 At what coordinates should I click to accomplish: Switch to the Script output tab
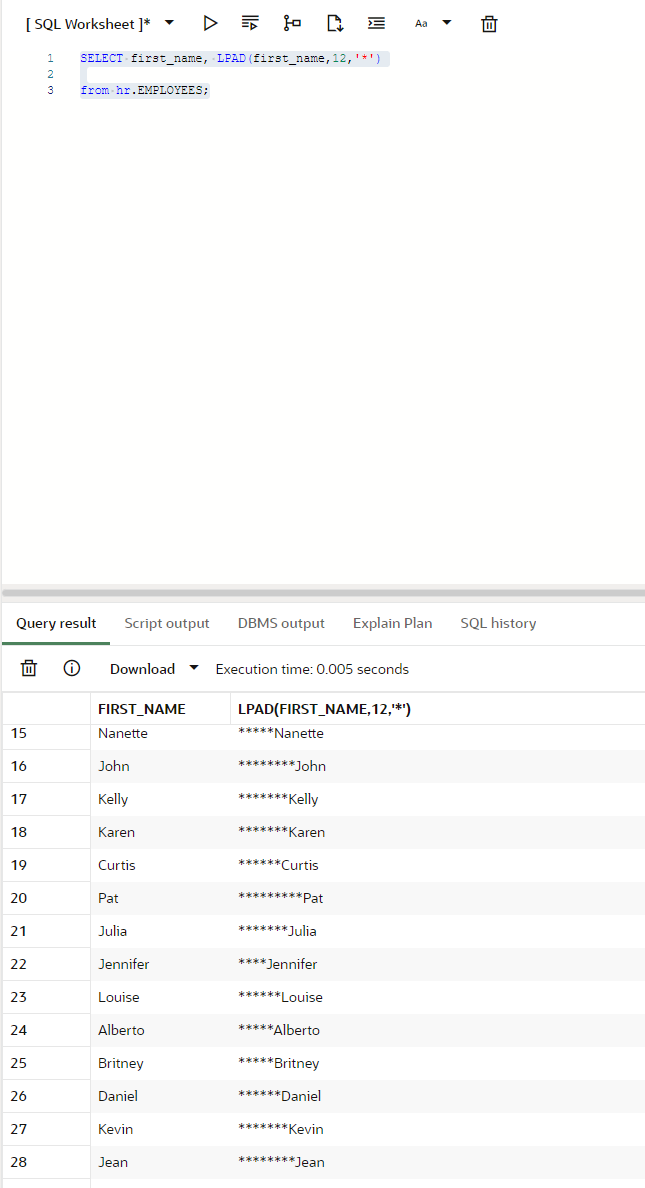(167, 624)
